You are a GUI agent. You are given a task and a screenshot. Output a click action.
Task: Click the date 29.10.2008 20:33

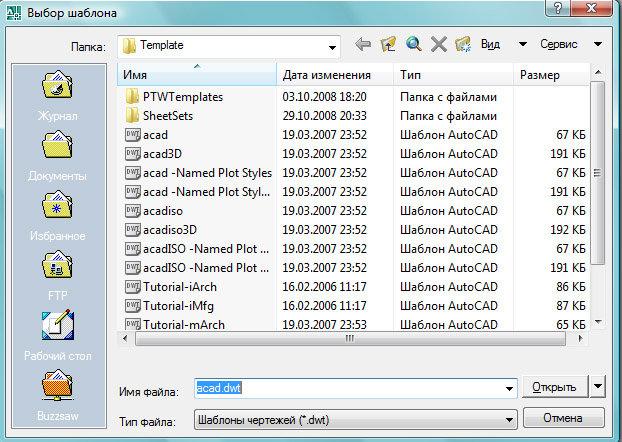(324, 115)
